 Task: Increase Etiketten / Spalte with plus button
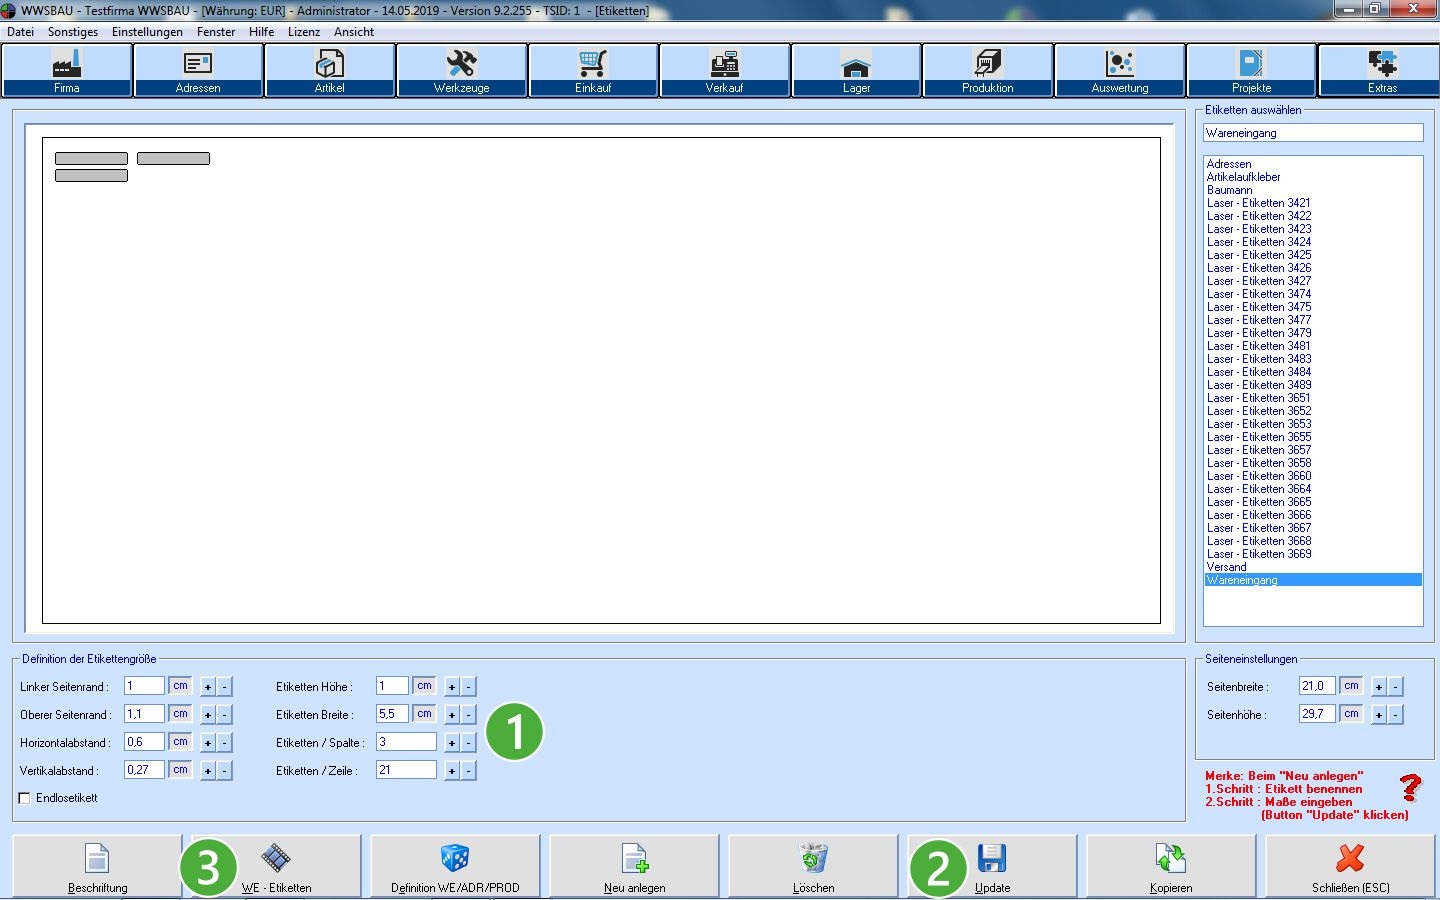452,743
